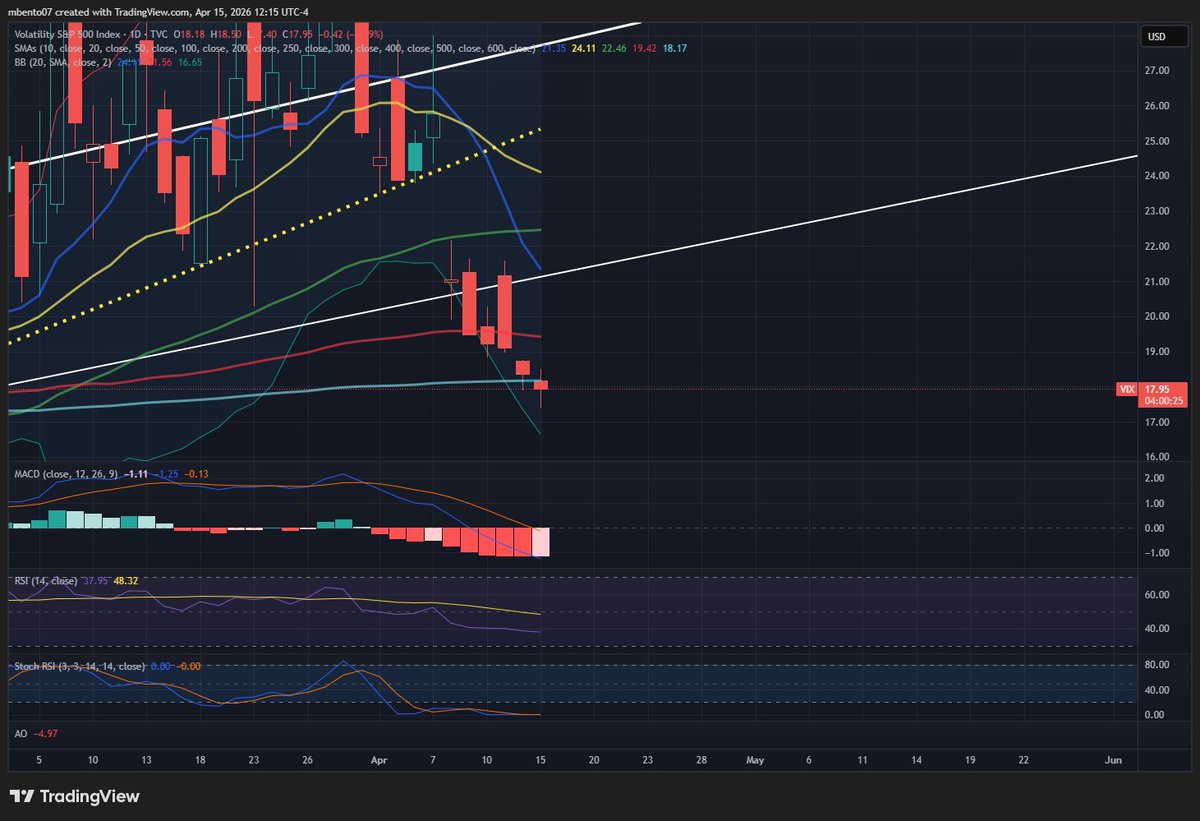
Task: Click the 16.00 price axis label
Action: click(1158, 457)
